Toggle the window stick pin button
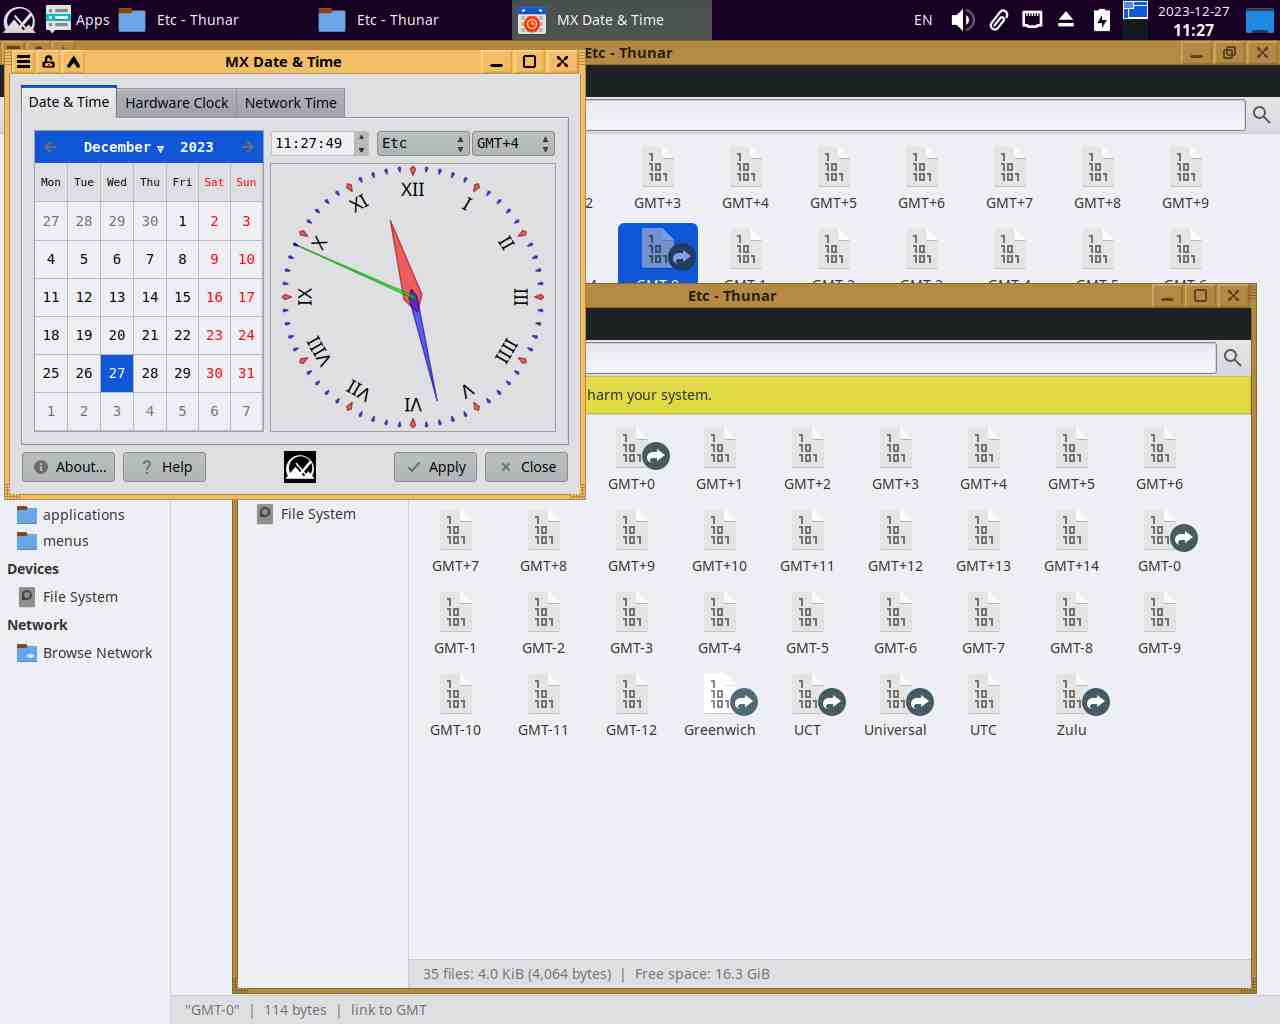 [x=48, y=62]
